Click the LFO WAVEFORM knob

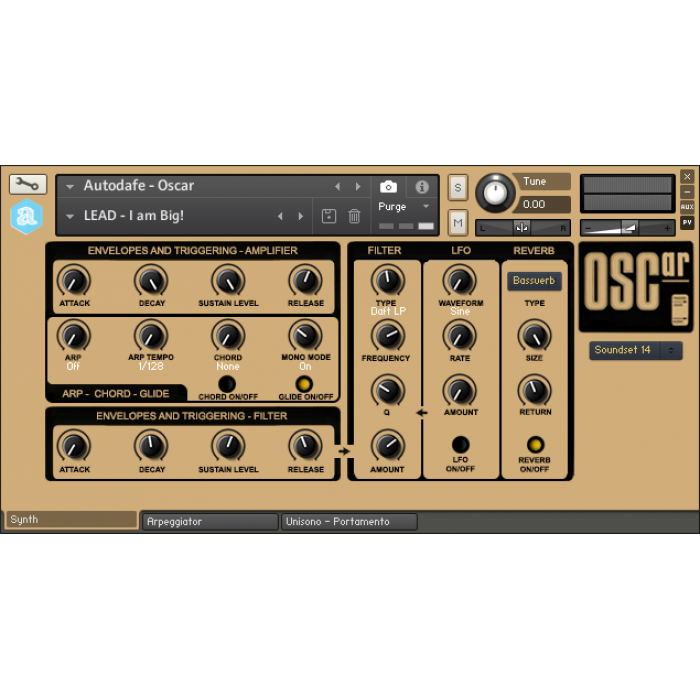[x=459, y=281]
